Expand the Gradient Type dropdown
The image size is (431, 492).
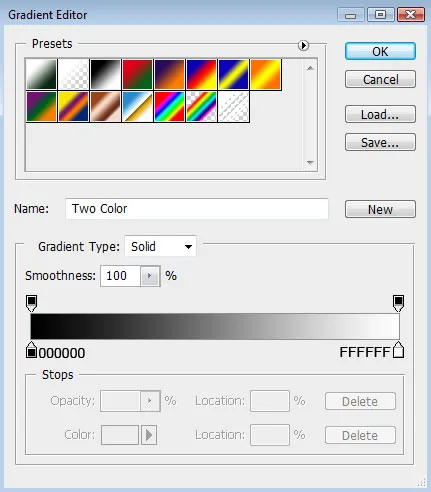(160, 247)
